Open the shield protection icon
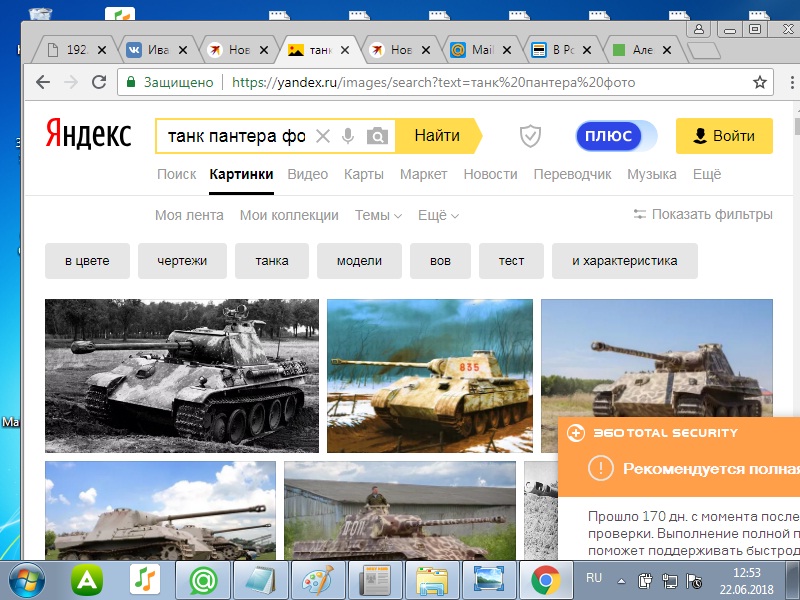The width and height of the screenshot is (800, 600). 530,136
